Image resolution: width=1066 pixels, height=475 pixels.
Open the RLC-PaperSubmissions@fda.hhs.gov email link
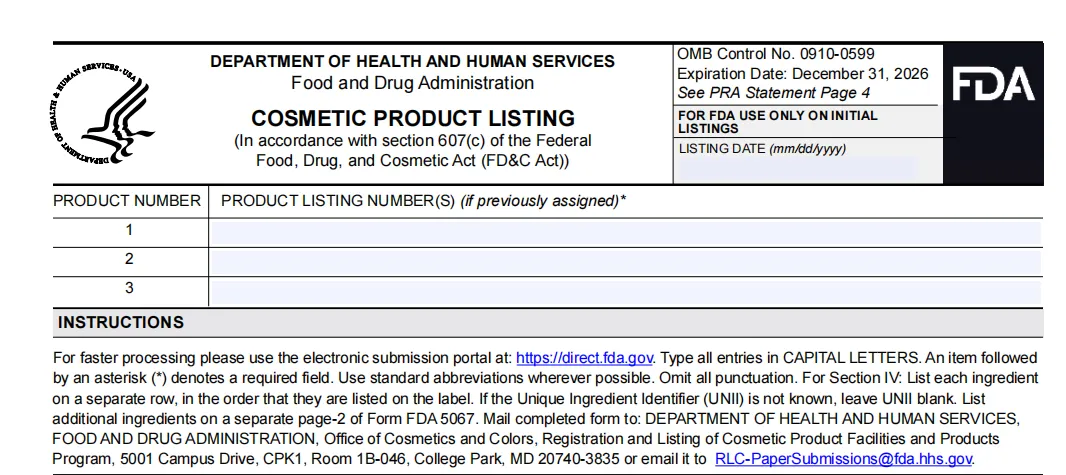click(x=844, y=459)
